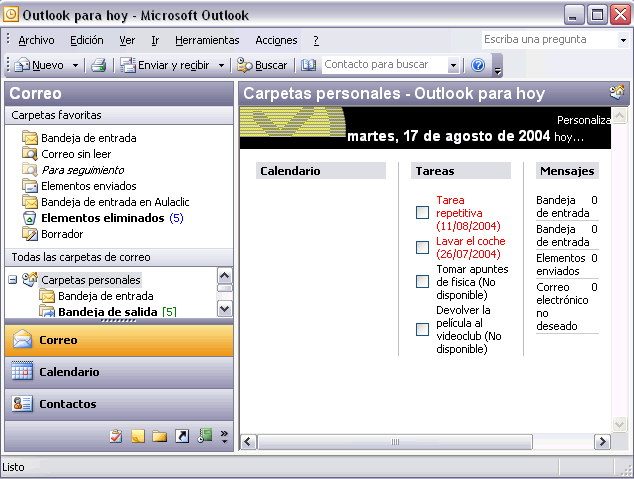Image resolution: width=634 pixels, height=479 pixels.
Task: Click the Bandeja de entrada favorite folder icon
Action: 30,138
